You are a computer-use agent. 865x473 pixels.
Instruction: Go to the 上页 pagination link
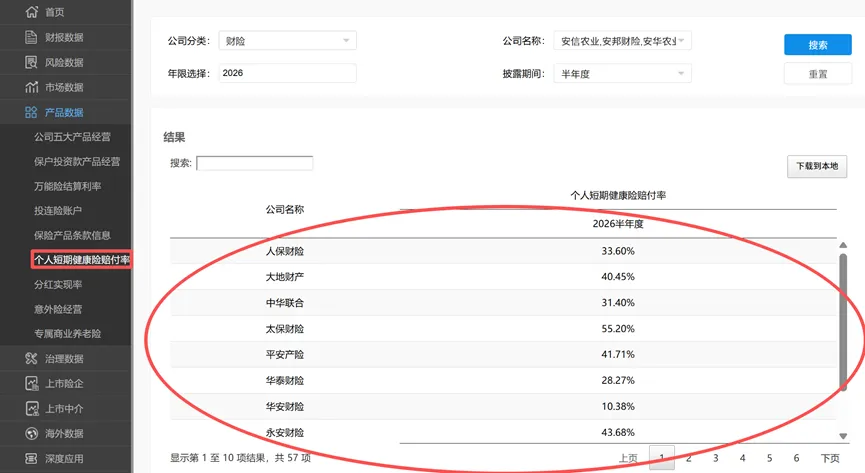628,458
